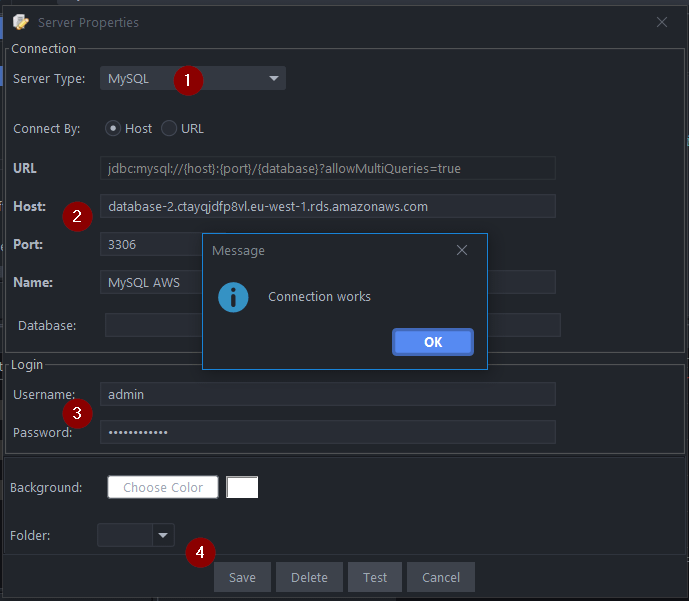The width and height of the screenshot is (689, 601).
Task: Click the Test button
Action: point(375,577)
